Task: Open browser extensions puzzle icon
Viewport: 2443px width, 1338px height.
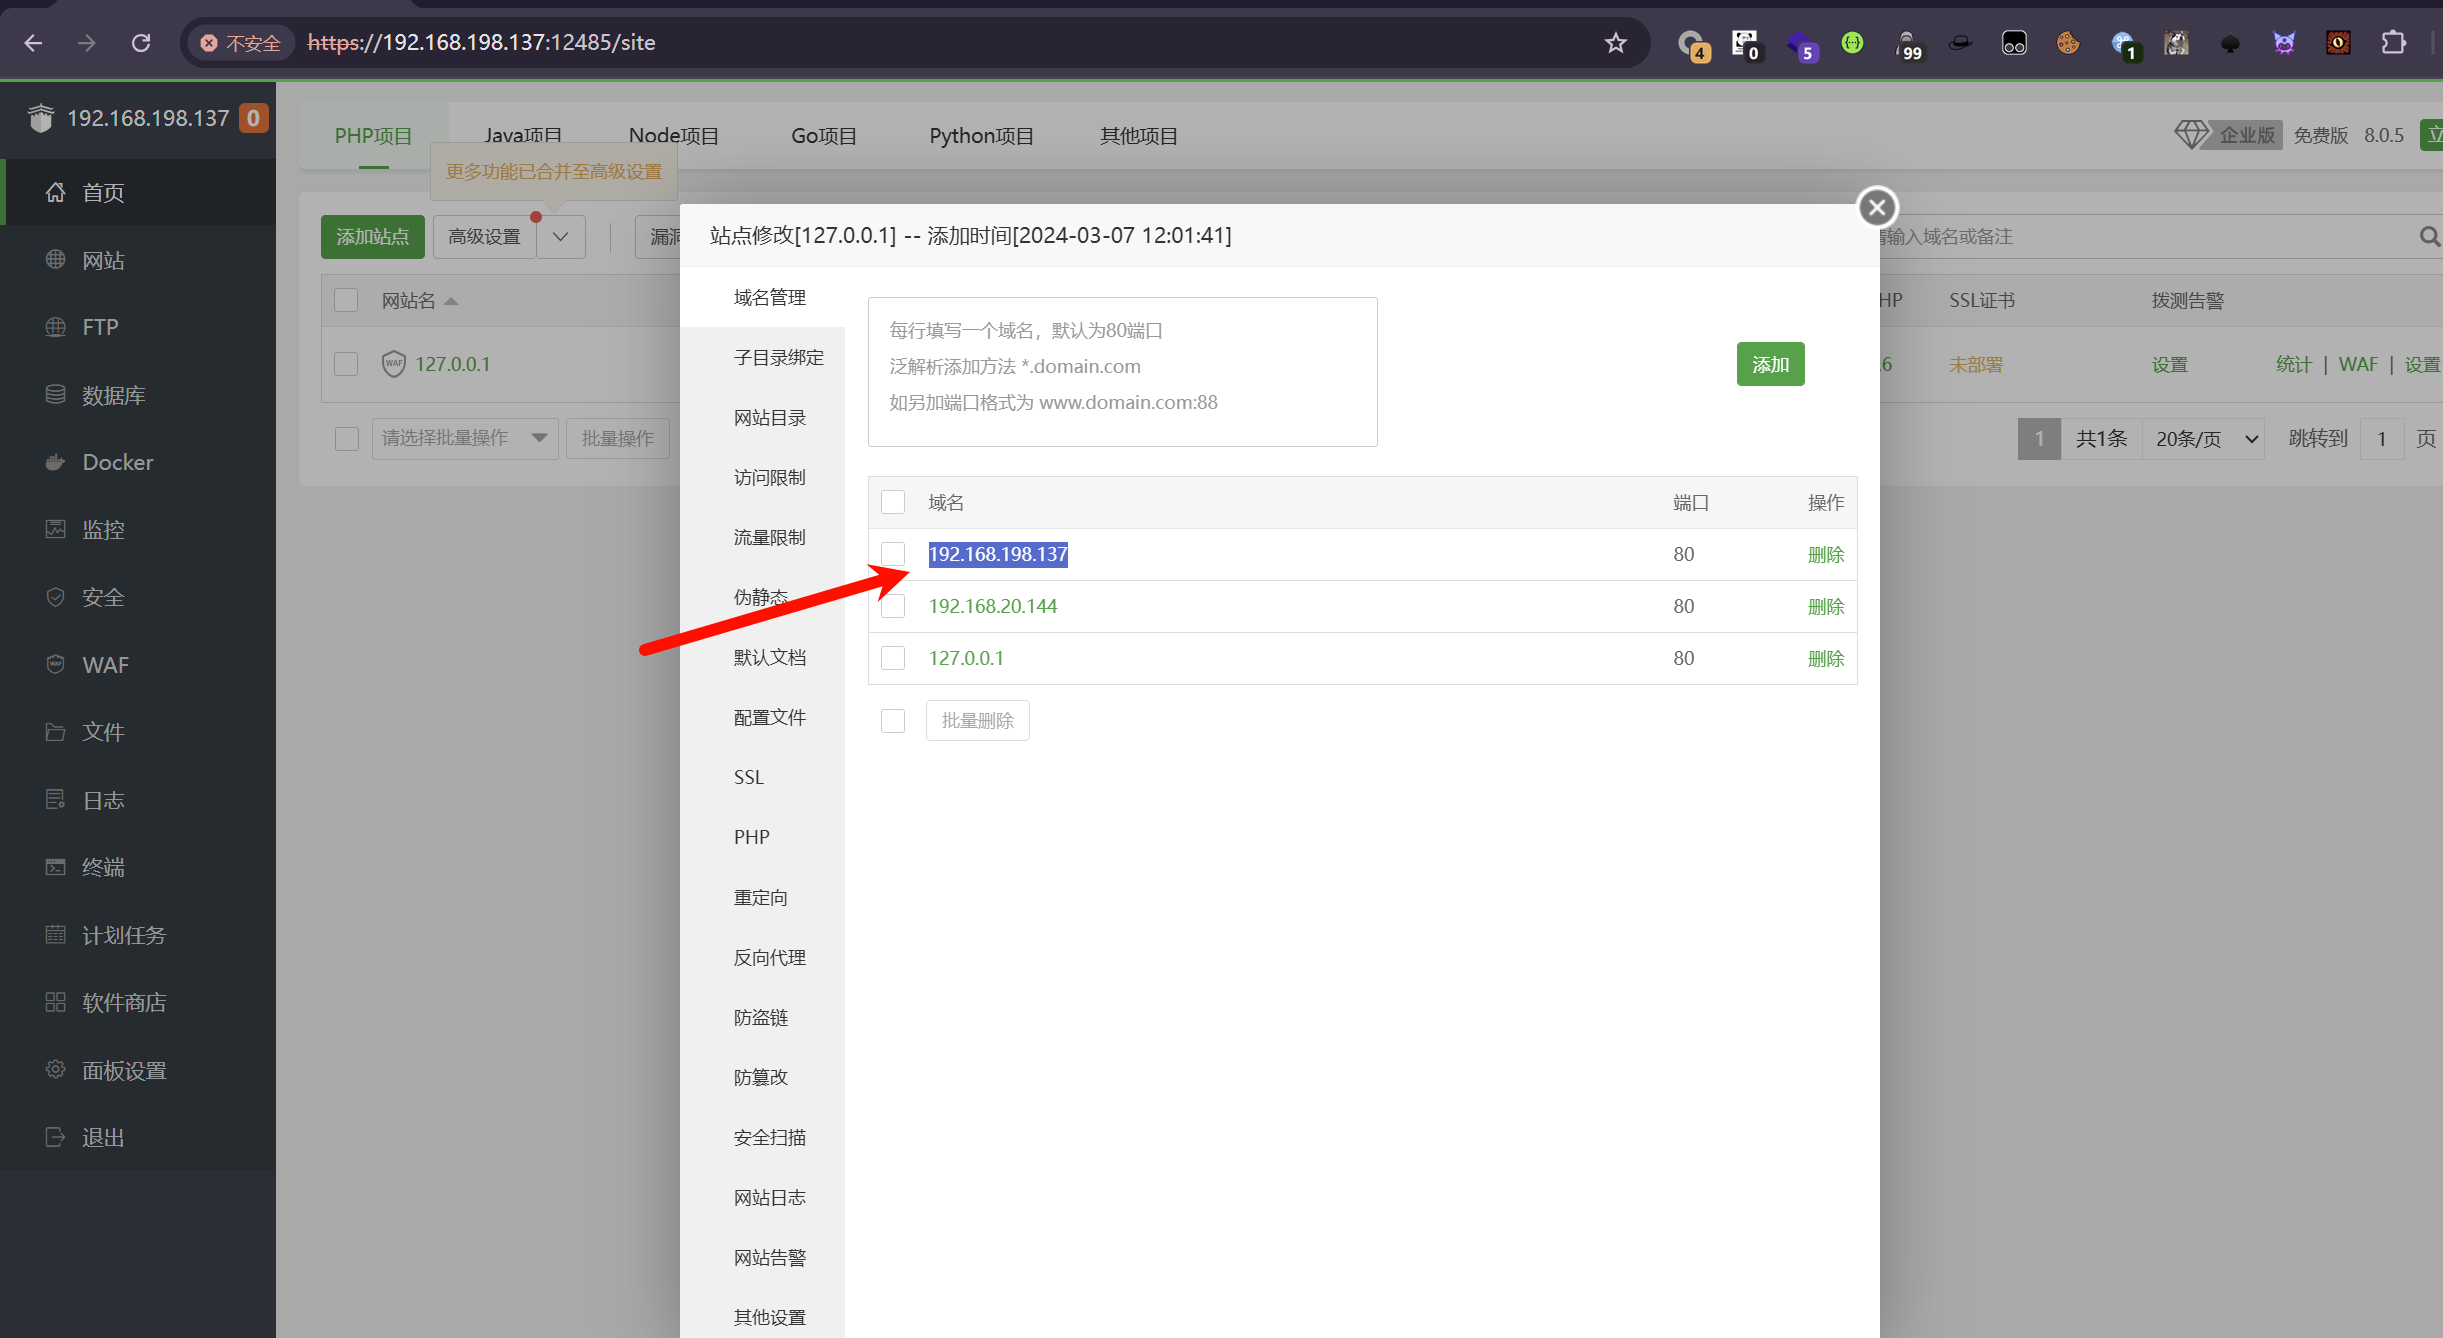Action: [2393, 43]
